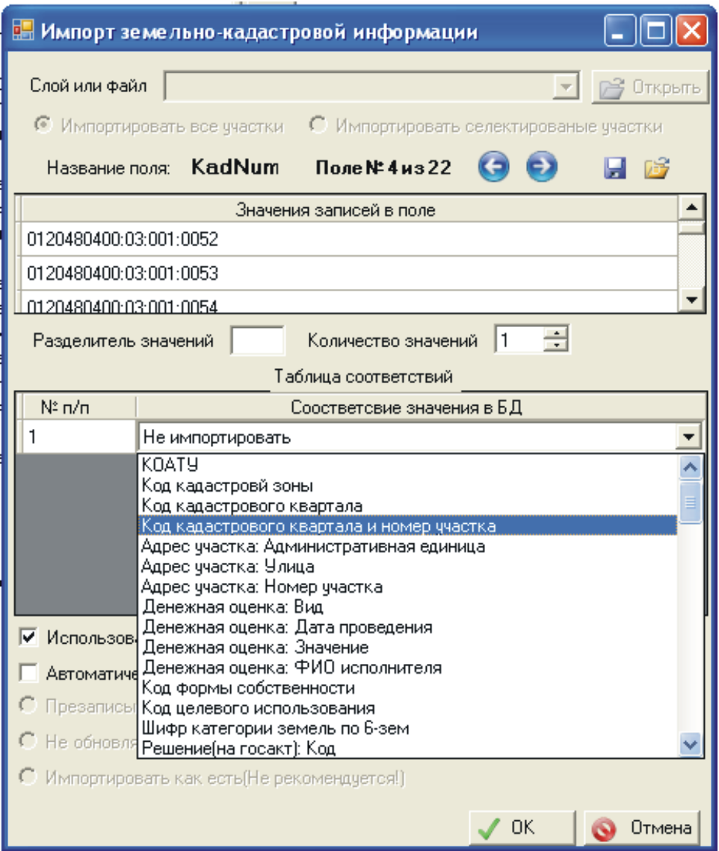Select 'Импортировать как есть' radio option
The height and width of the screenshot is (851, 719).
[29, 777]
